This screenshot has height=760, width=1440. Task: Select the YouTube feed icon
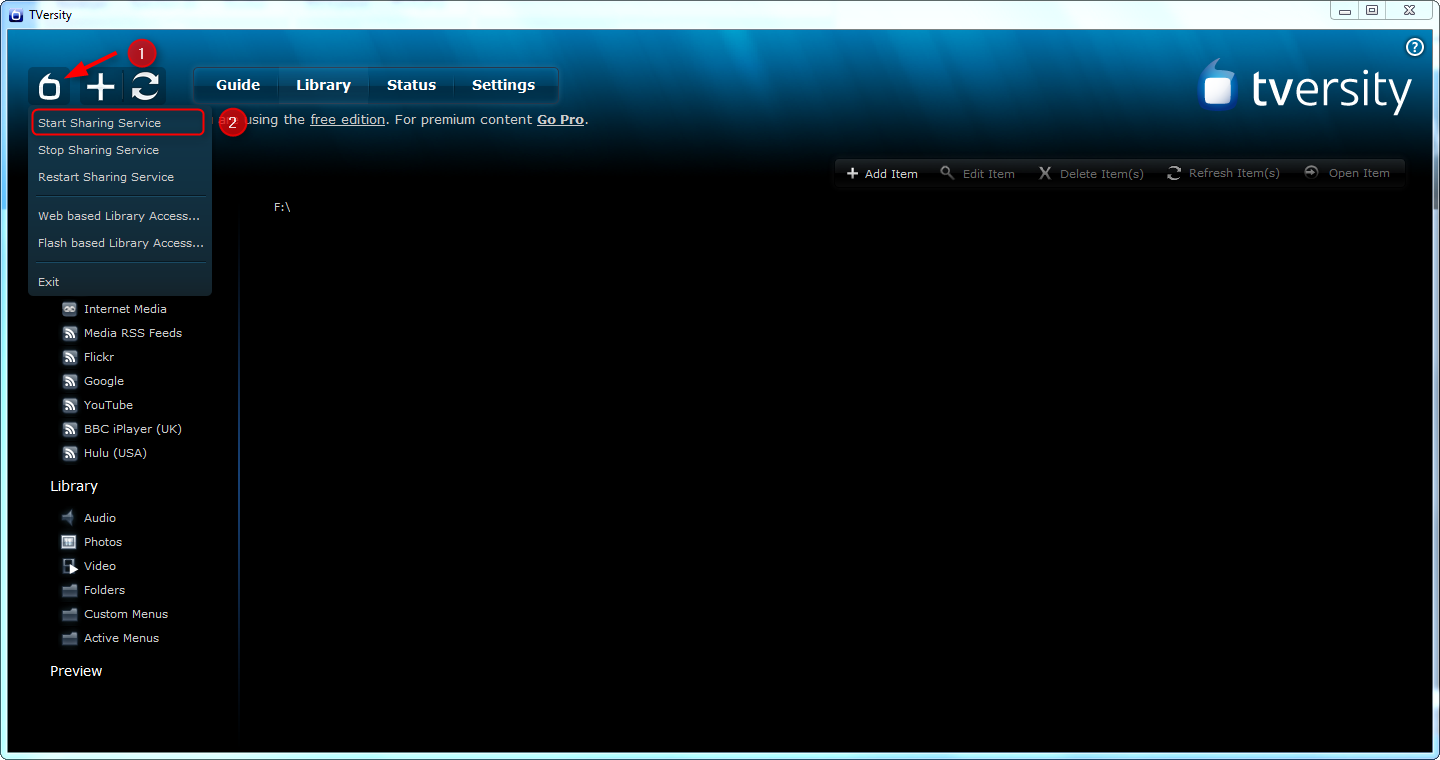click(69, 405)
